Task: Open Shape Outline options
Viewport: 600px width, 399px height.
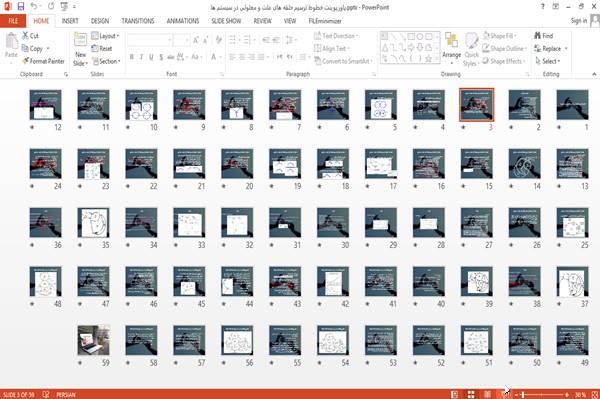Action: [505, 49]
